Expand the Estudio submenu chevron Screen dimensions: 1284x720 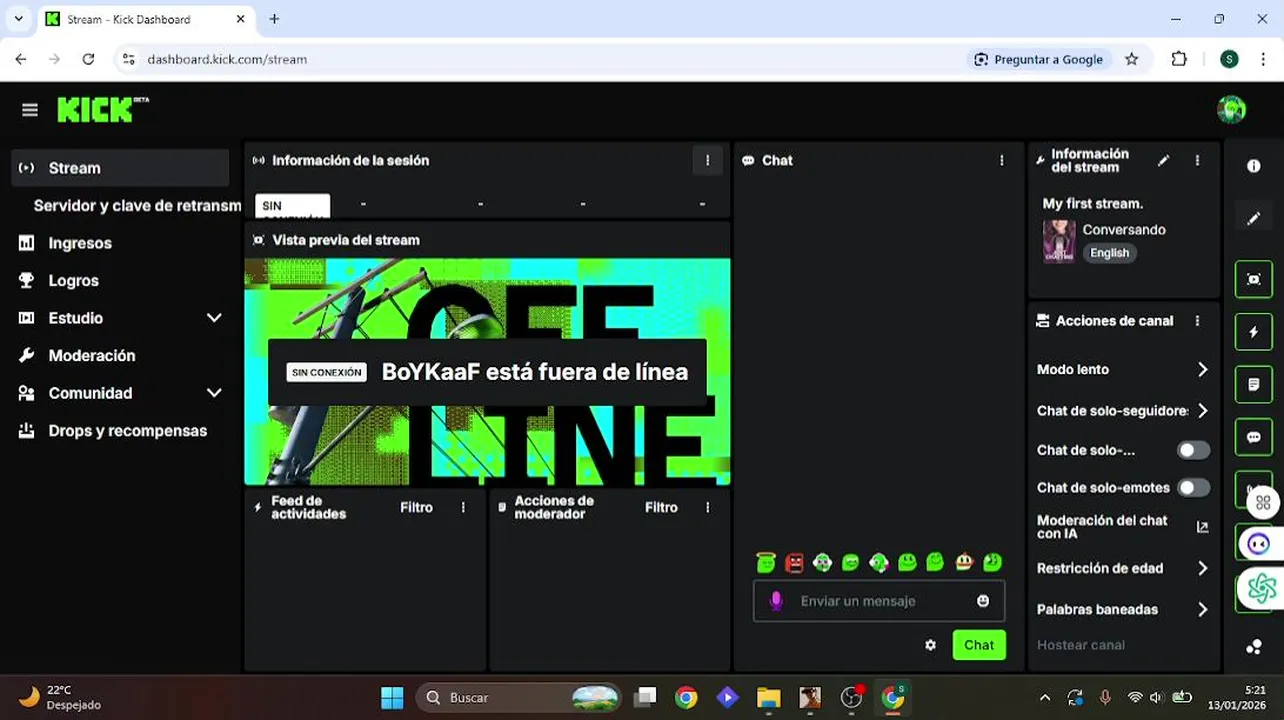coord(214,318)
